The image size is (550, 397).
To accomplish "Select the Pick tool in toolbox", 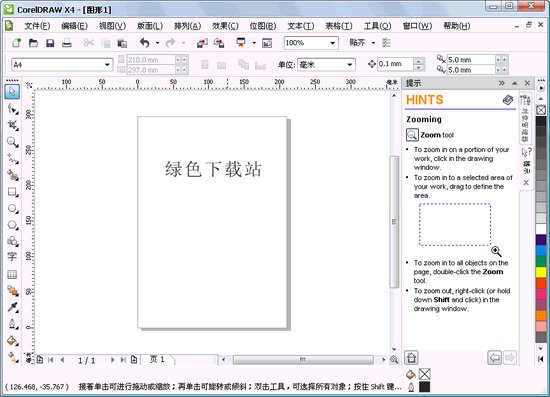I will click(x=12, y=92).
